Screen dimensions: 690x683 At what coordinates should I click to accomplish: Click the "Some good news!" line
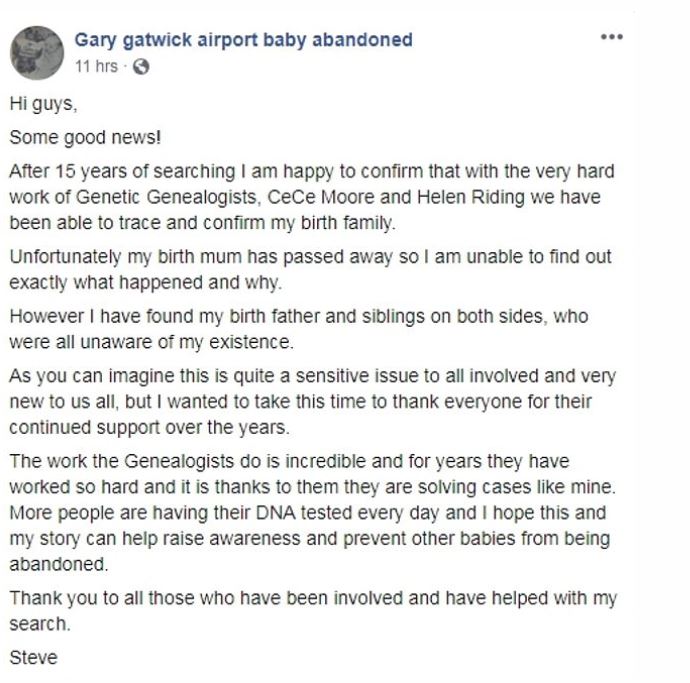pyautogui.click(x=79, y=137)
